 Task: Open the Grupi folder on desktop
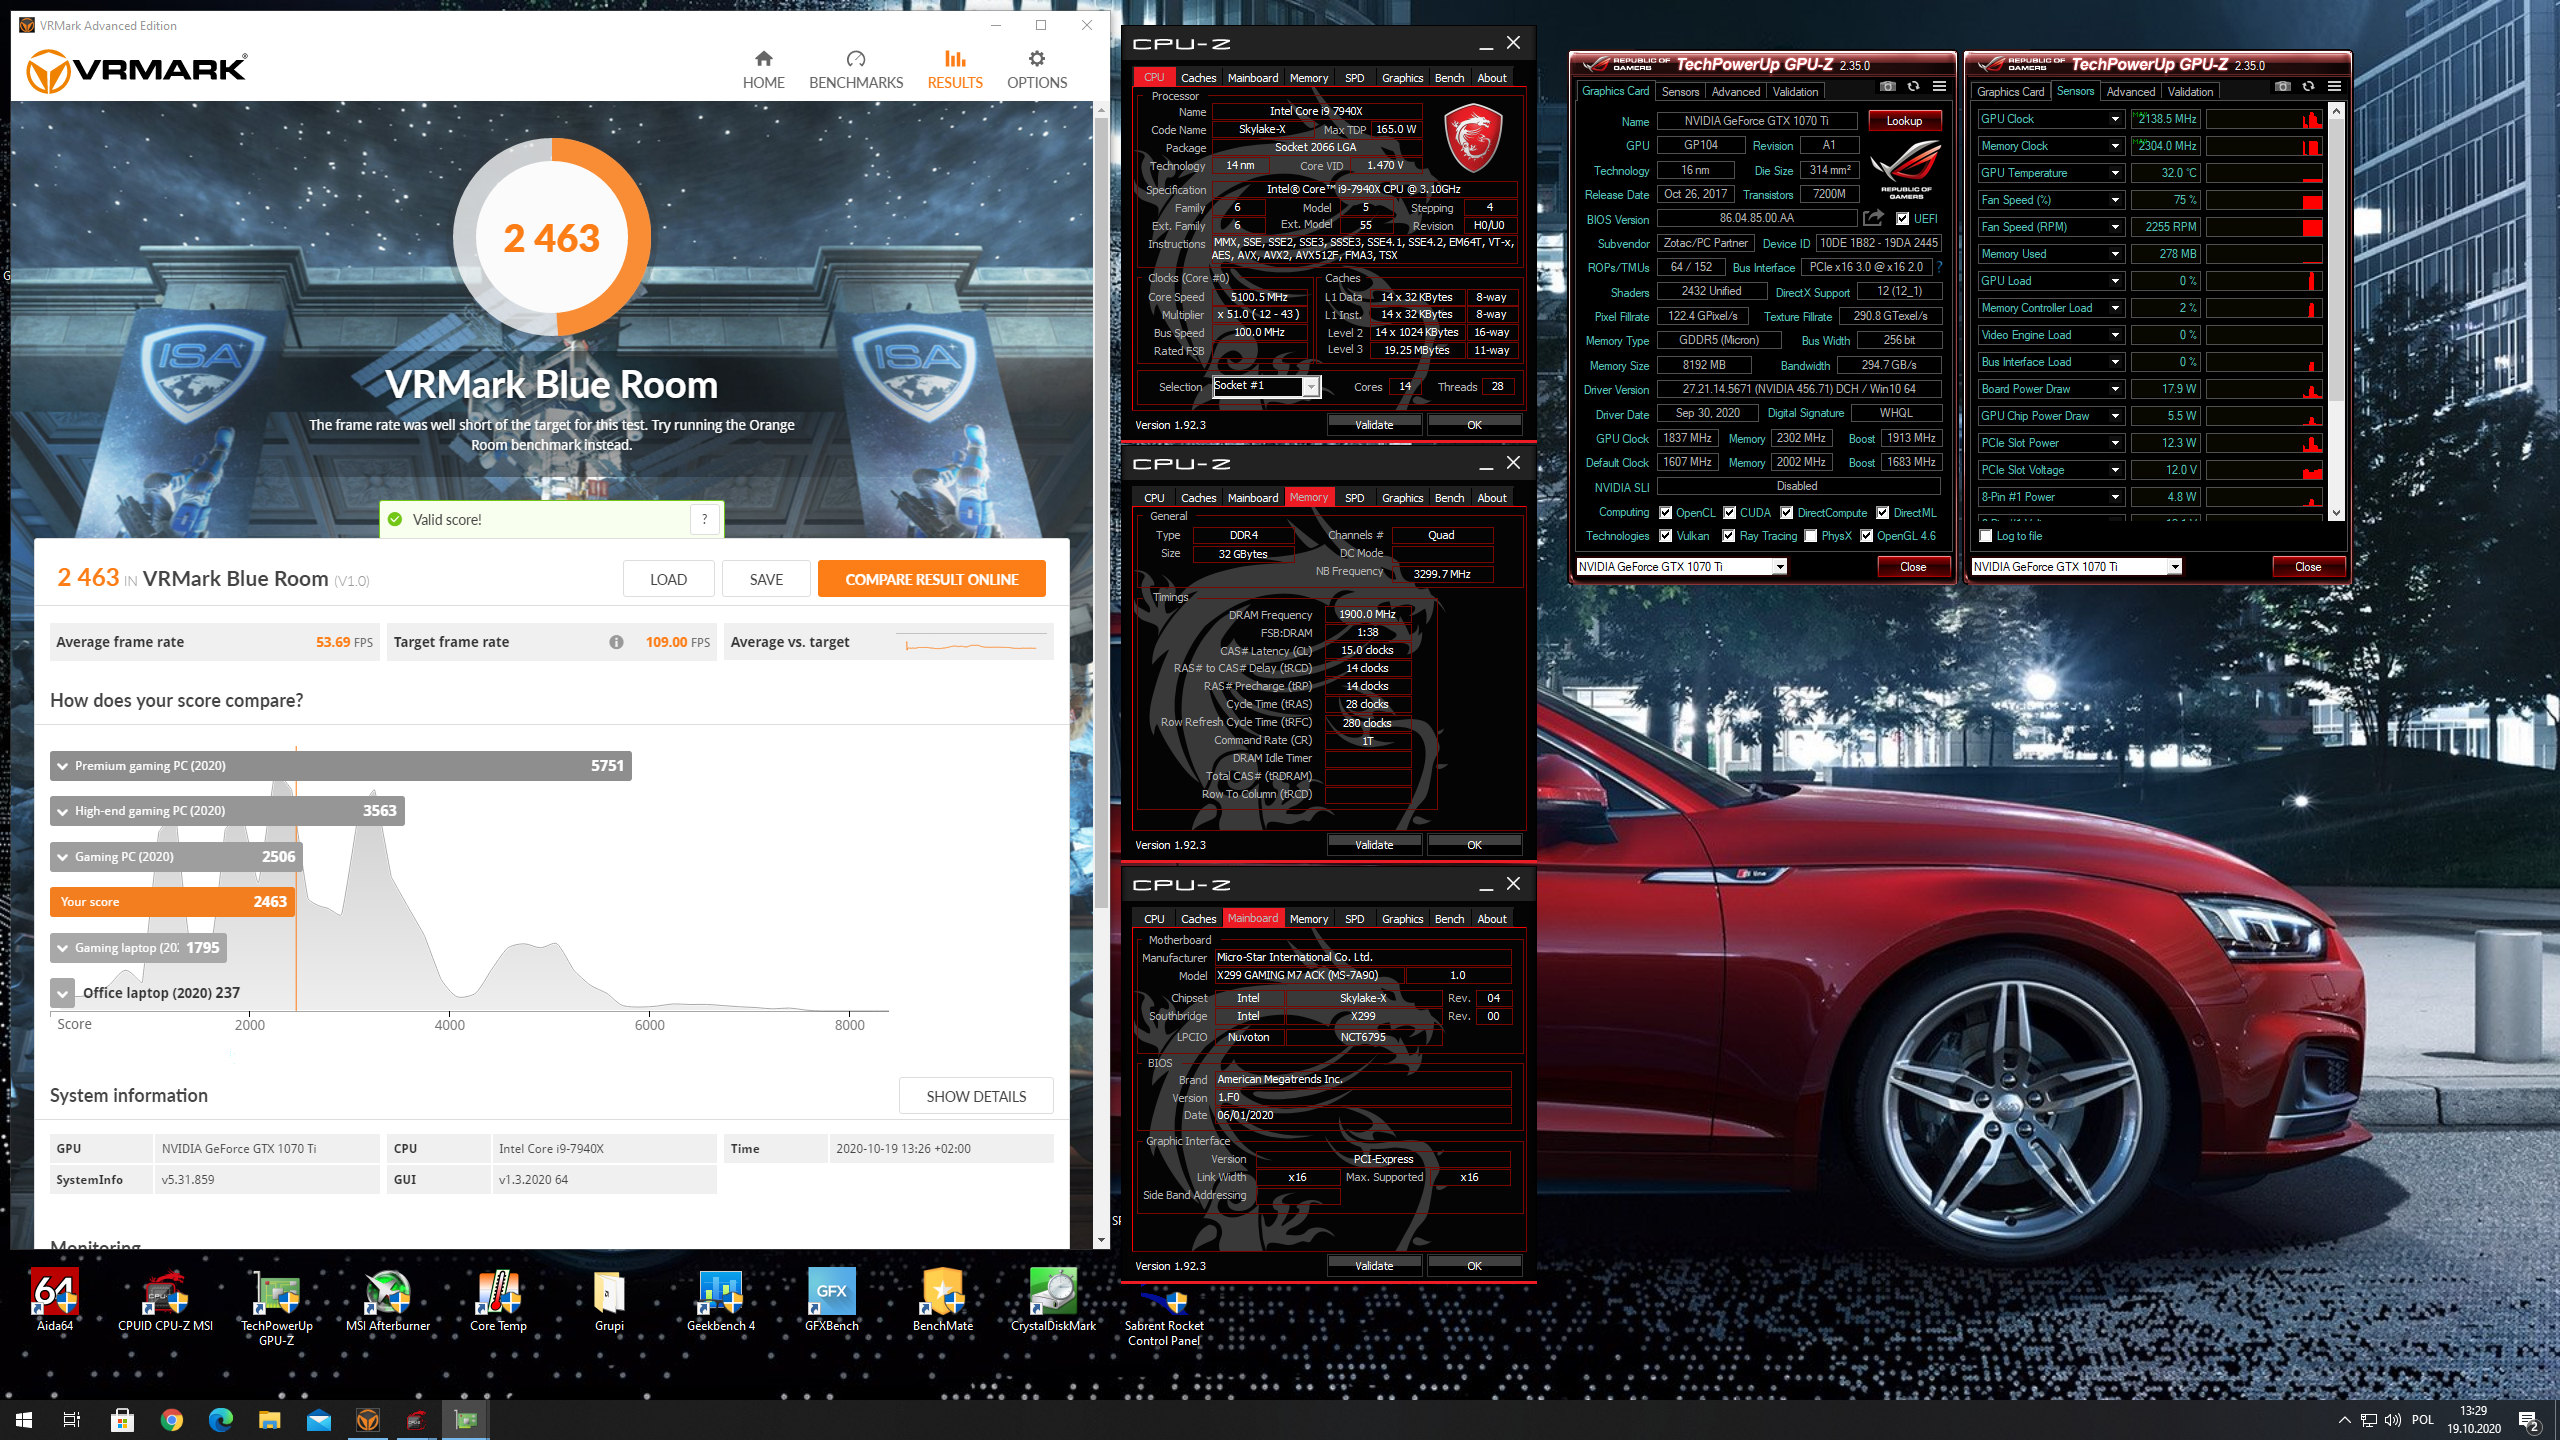[x=609, y=1299]
